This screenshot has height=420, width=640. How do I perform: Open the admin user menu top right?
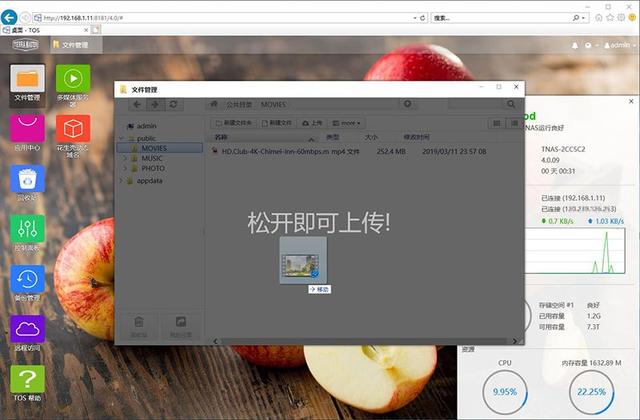620,45
